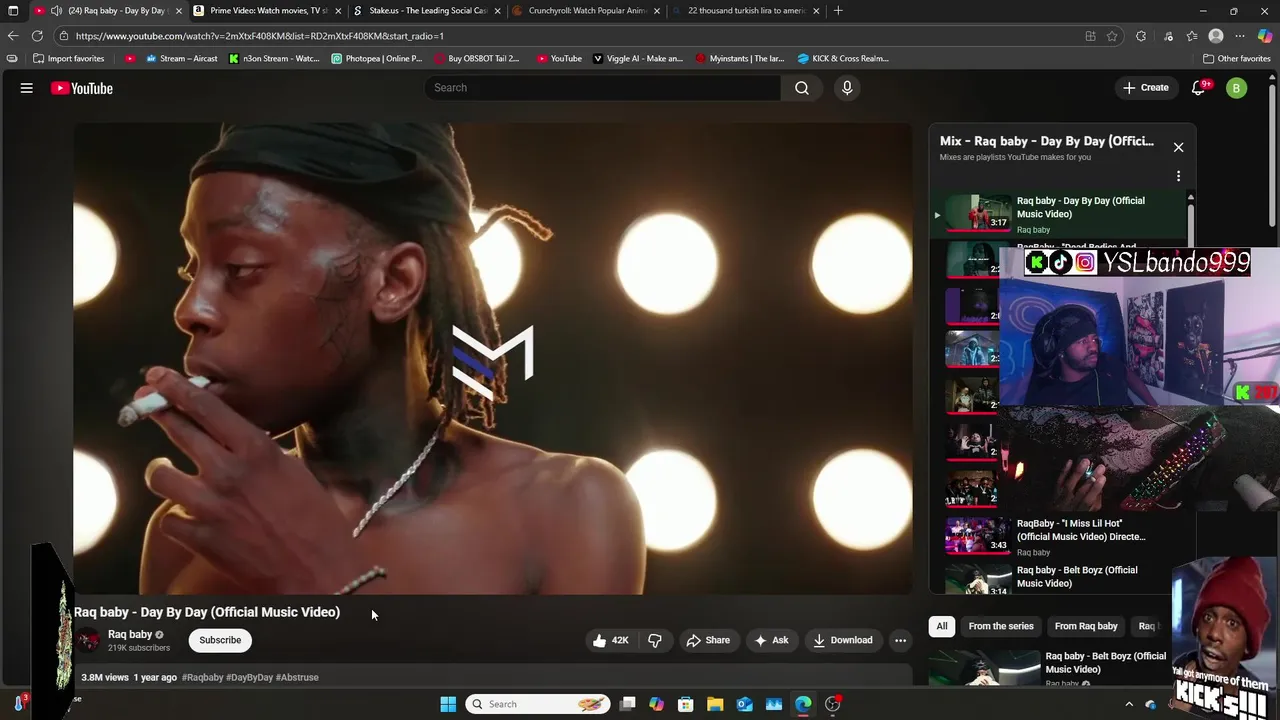This screenshot has width=1280, height=720.
Task: Open a new browser tab
Action: click(838, 11)
